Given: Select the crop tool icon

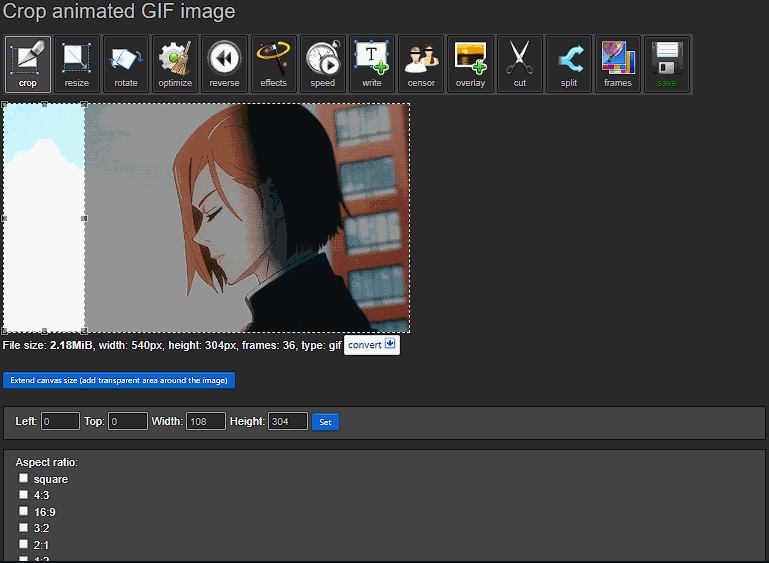Looking at the screenshot, I should pos(28,64).
